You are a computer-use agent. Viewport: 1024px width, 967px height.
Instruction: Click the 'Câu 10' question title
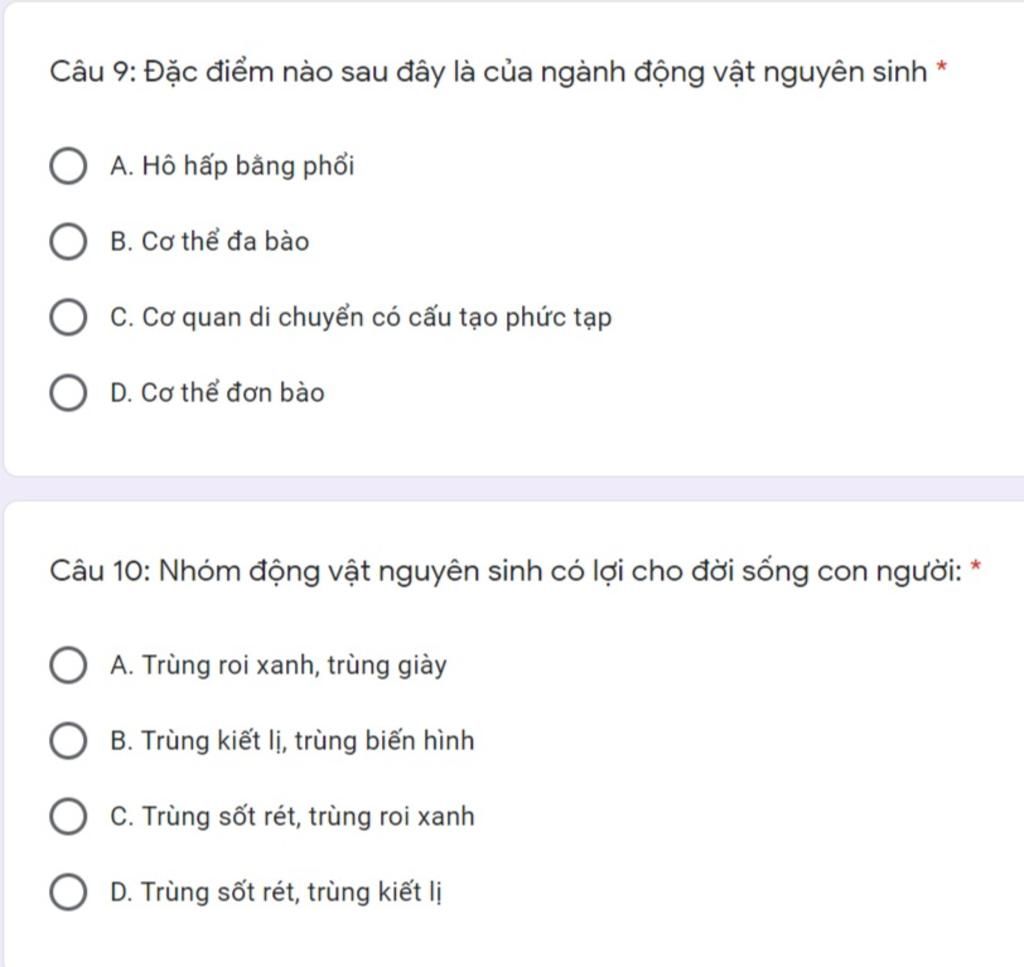(x=505, y=571)
